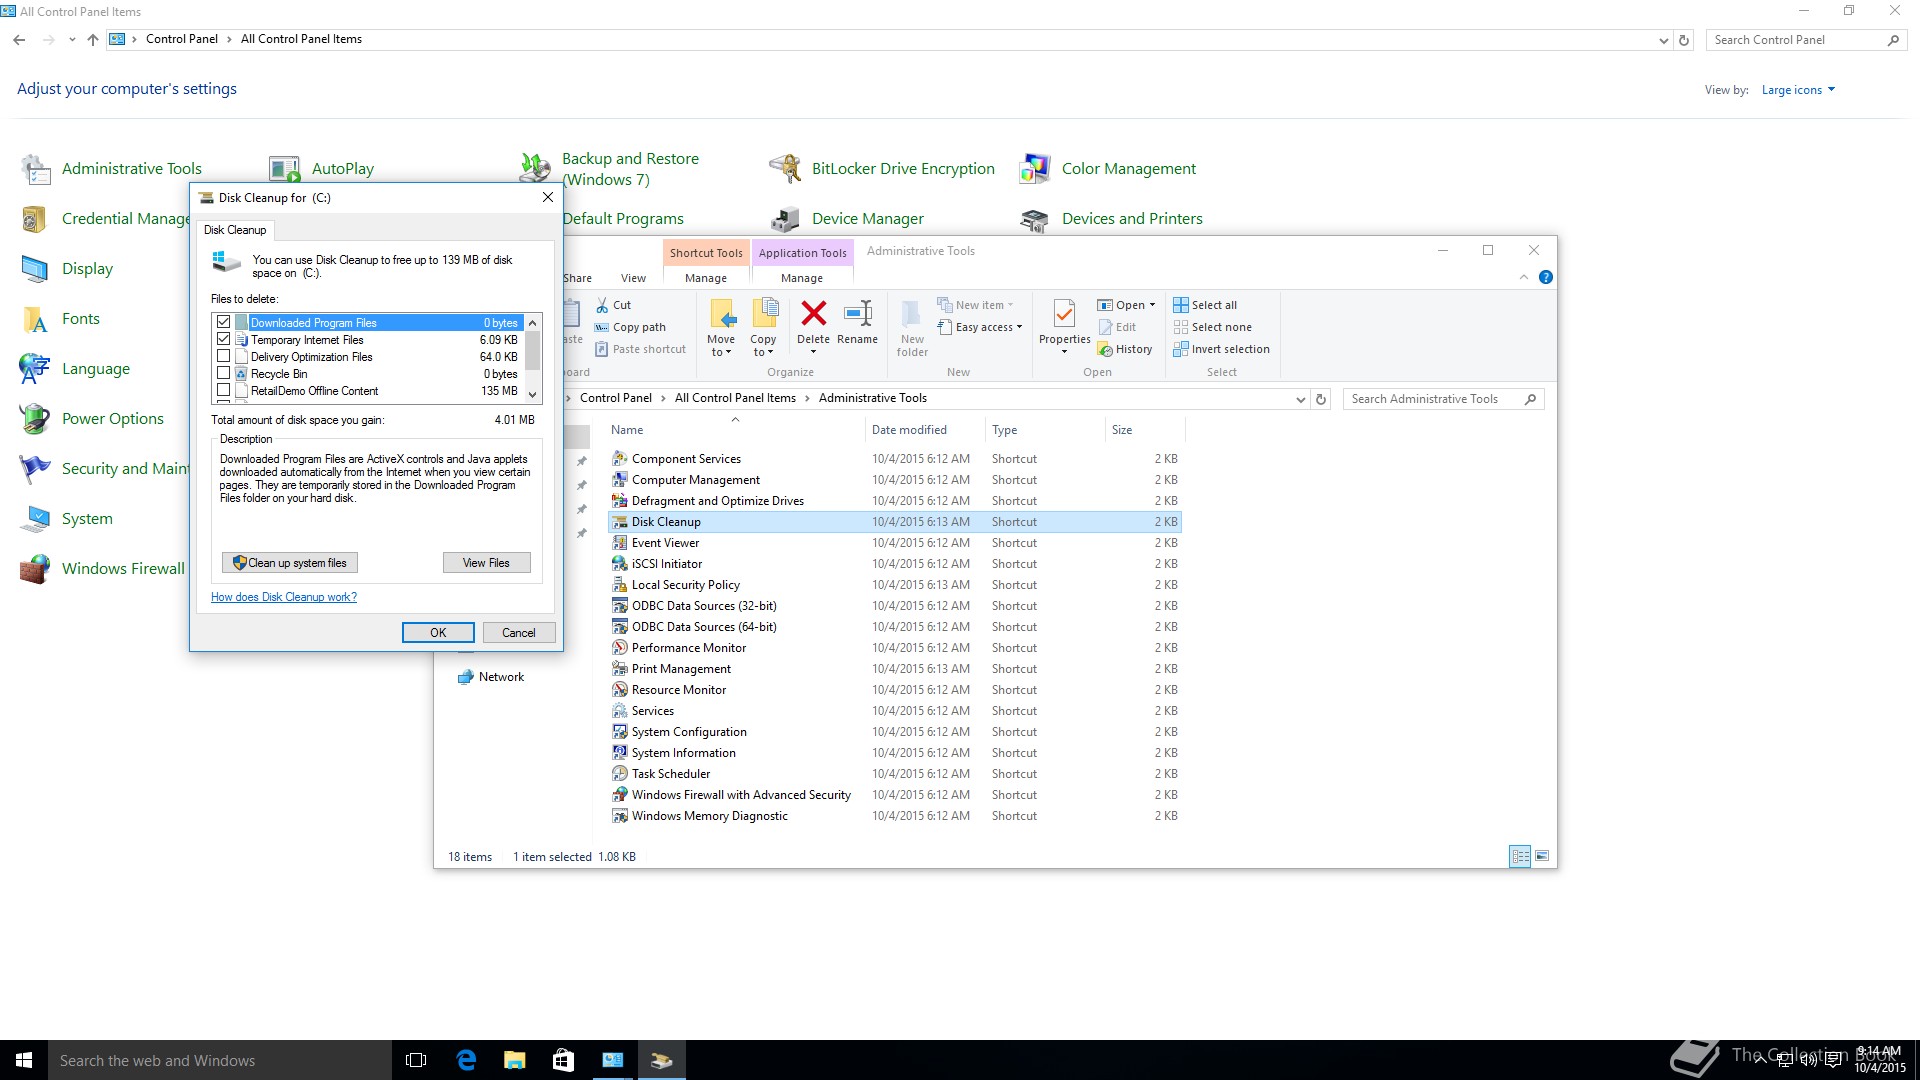Expand the Open button dropdown arrow
The height and width of the screenshot is (1080, 1920).
(x=1152, y=305)
